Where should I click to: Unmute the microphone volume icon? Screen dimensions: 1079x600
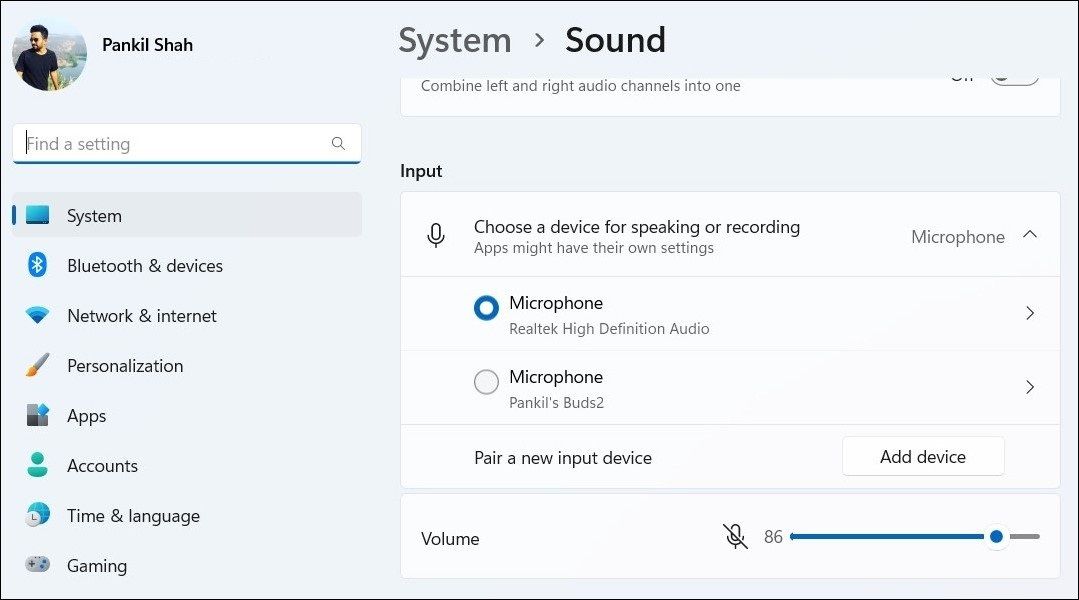point(735,537)
